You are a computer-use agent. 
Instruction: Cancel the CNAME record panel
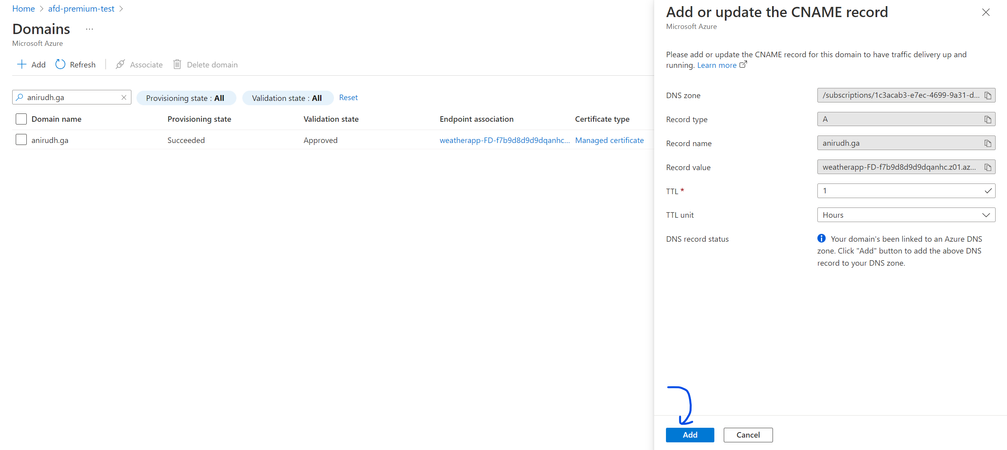tap(748, 435)
